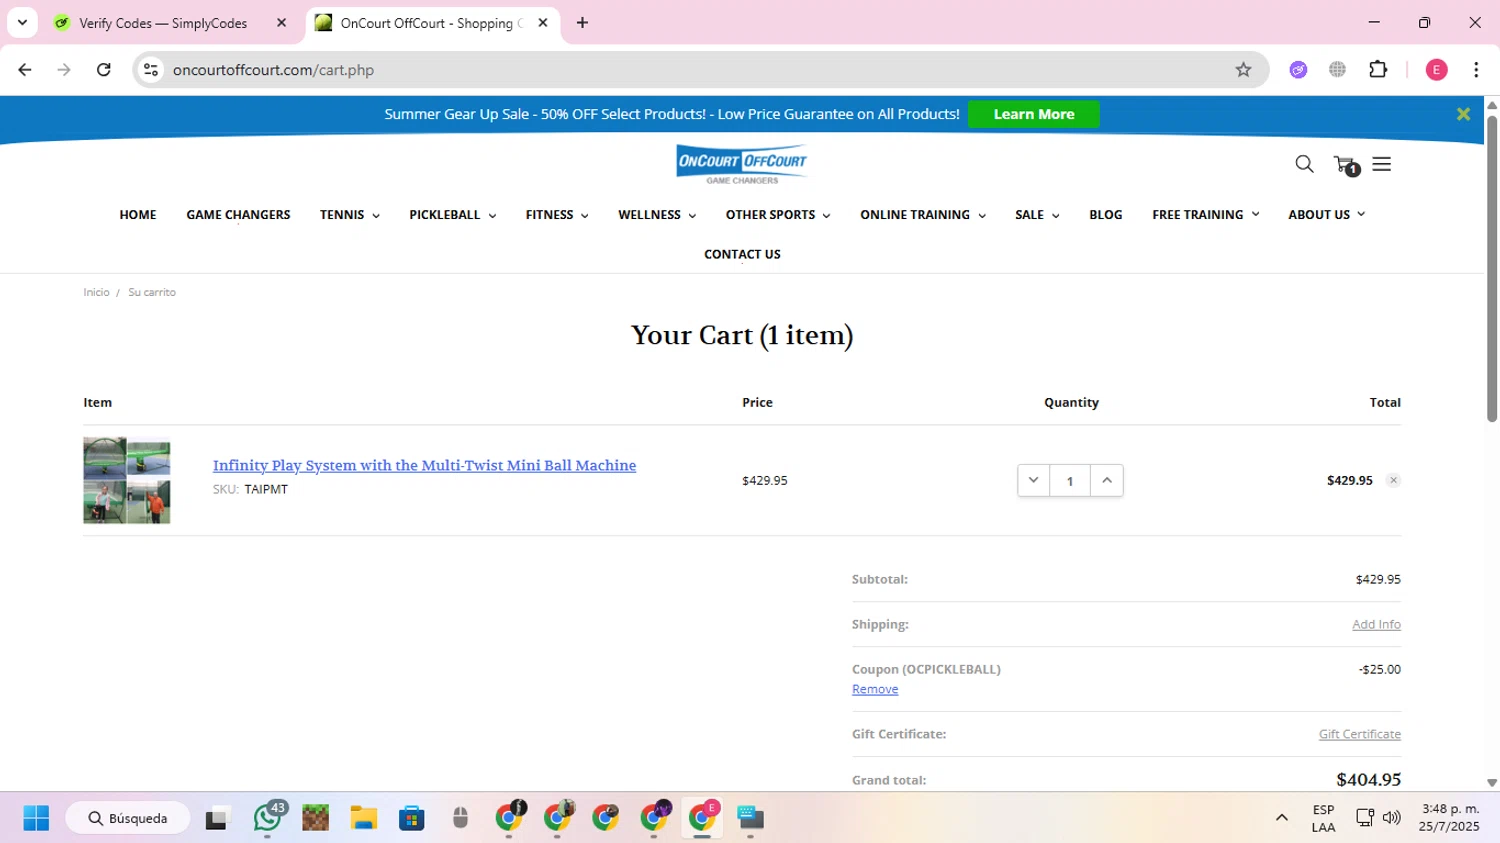Reload the page
The height and width of the screenshot is (843, 1500).
pos(104,70)
